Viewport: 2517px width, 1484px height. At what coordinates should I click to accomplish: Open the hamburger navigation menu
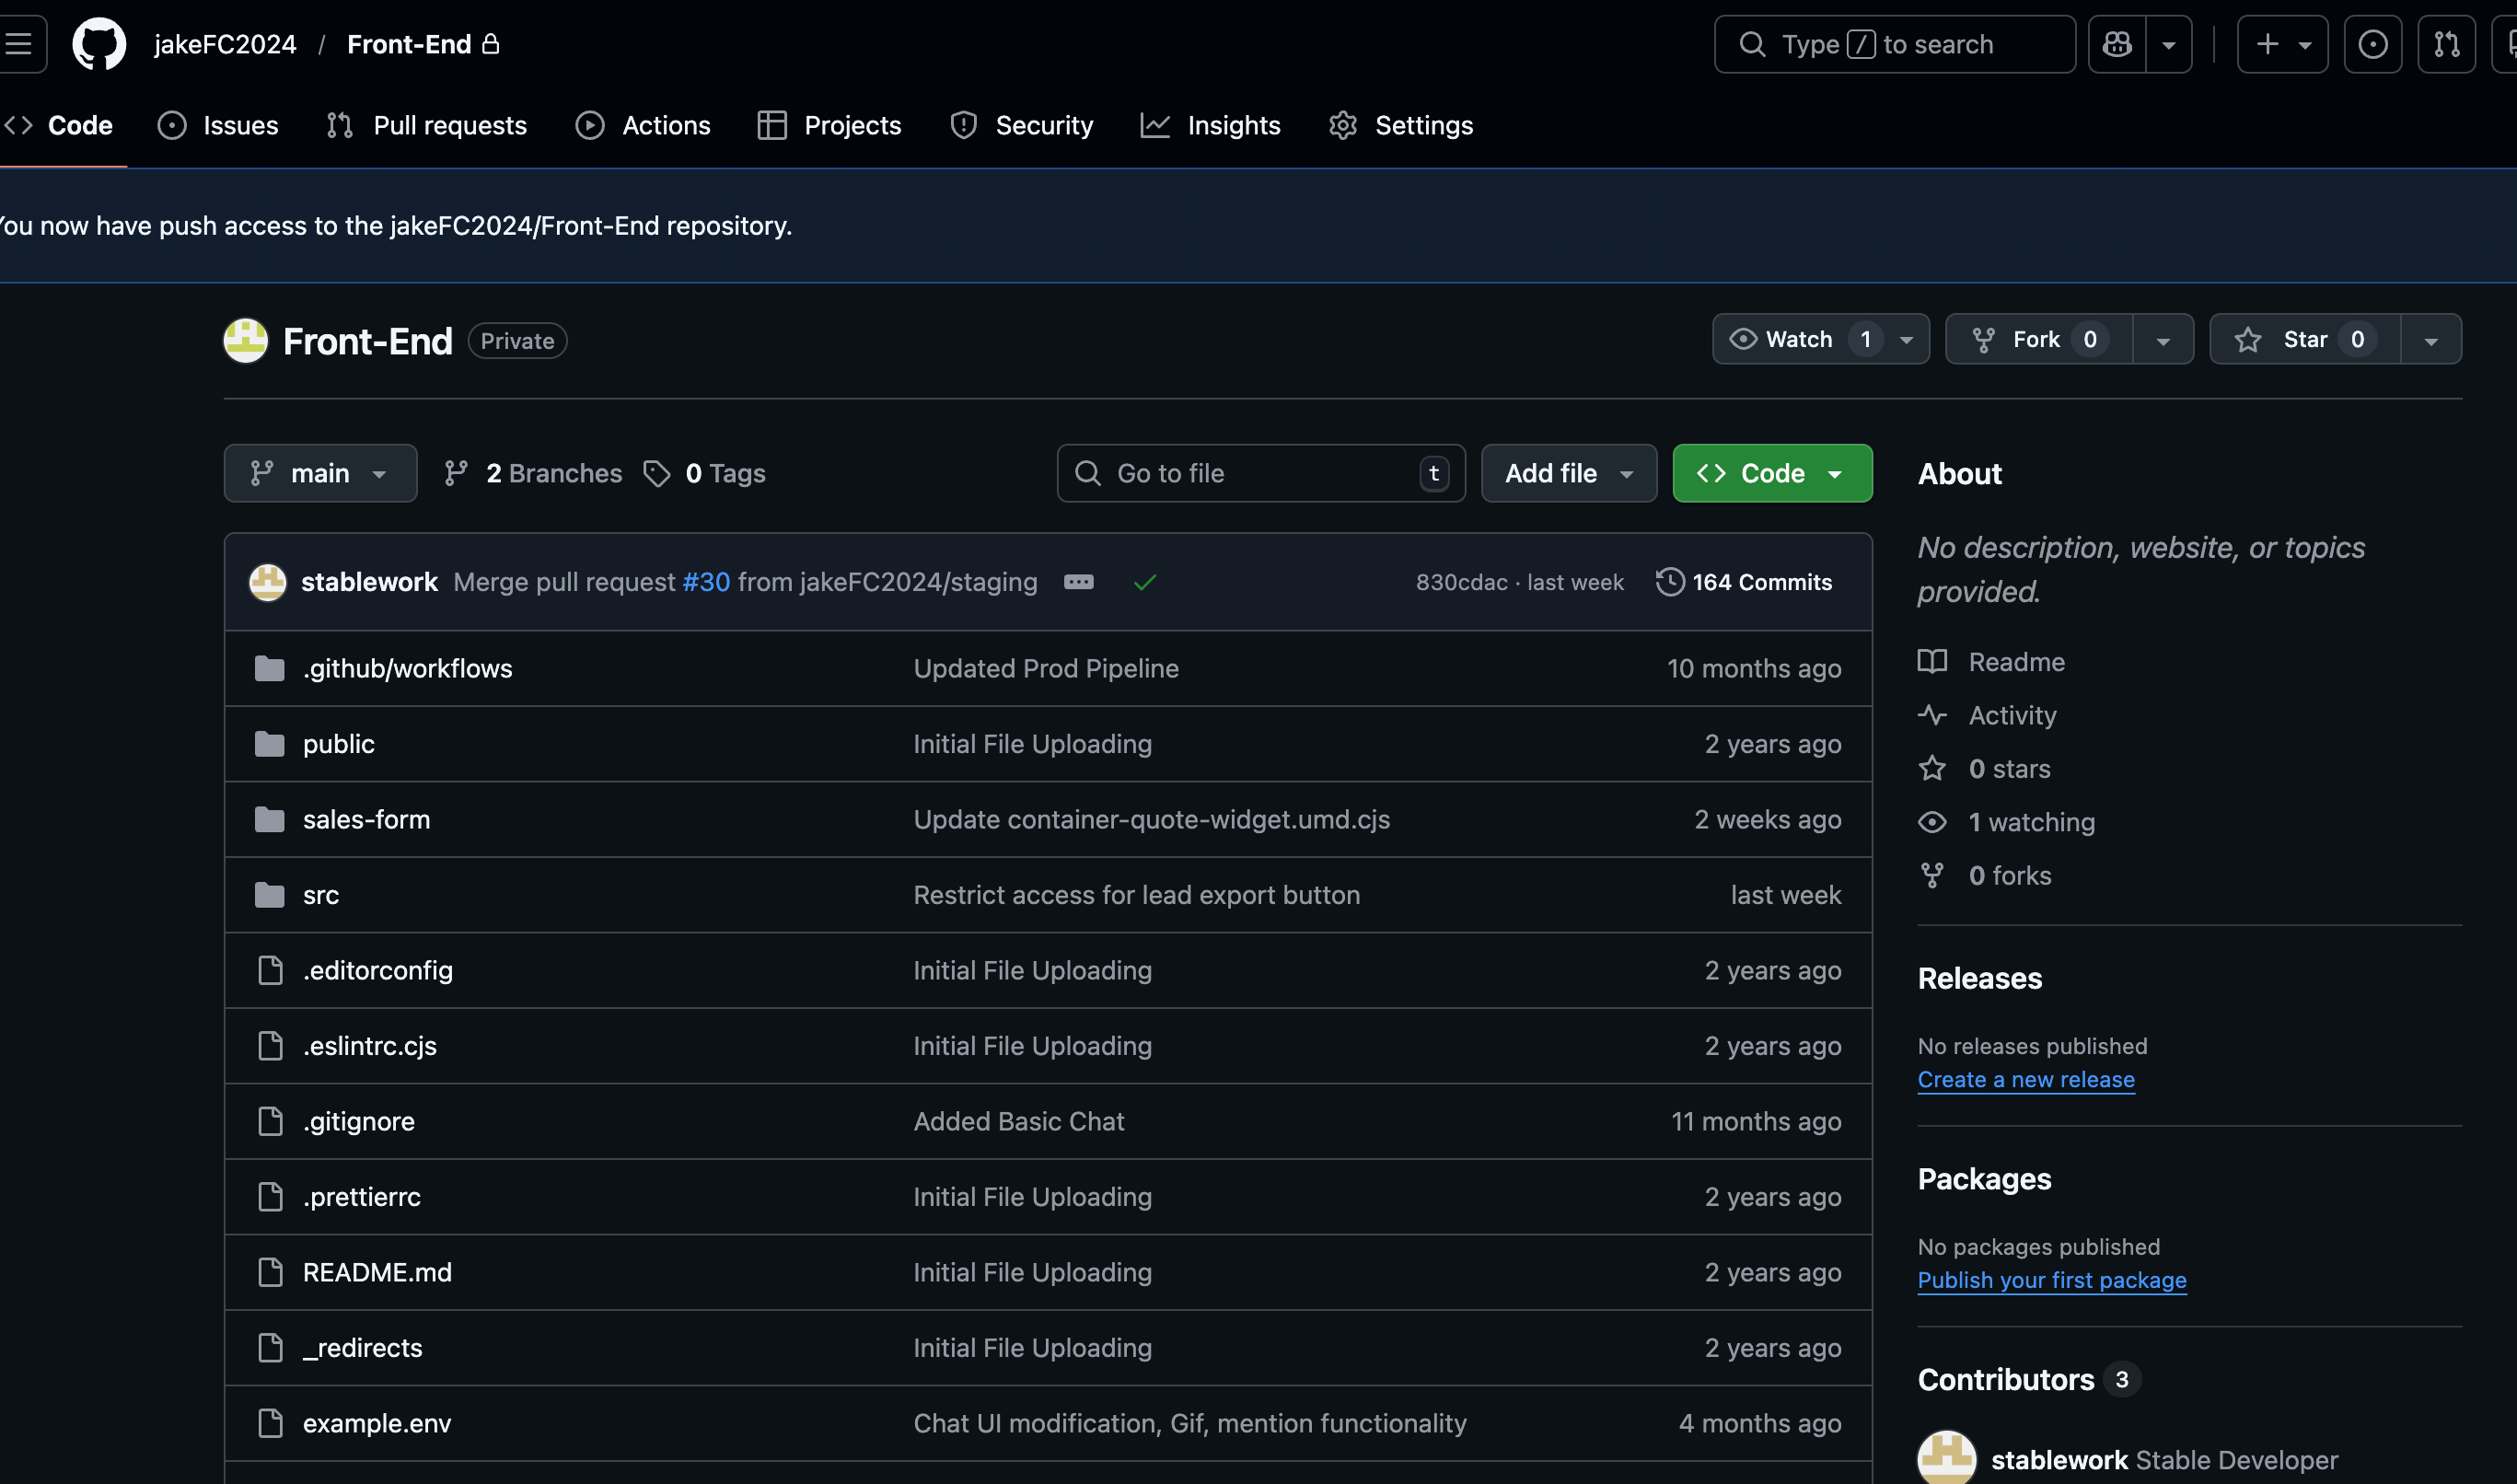click(18, 43)
